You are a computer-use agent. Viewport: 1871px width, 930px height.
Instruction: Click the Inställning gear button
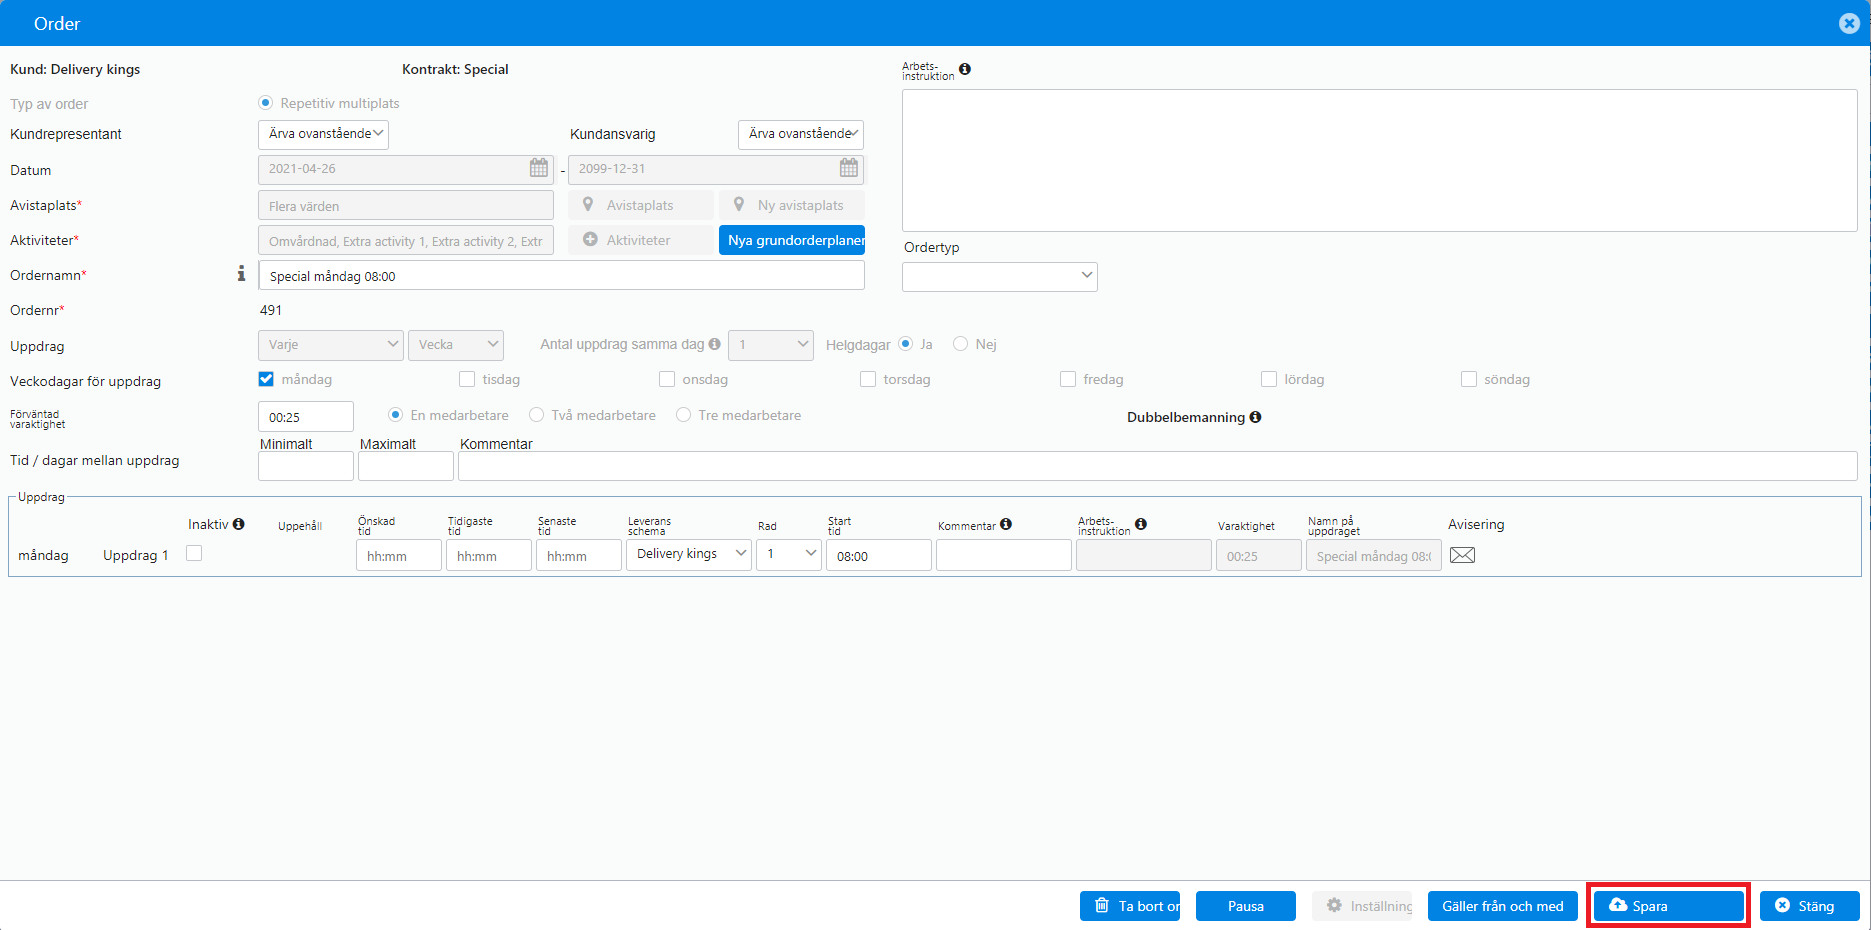coord(1362,906)
